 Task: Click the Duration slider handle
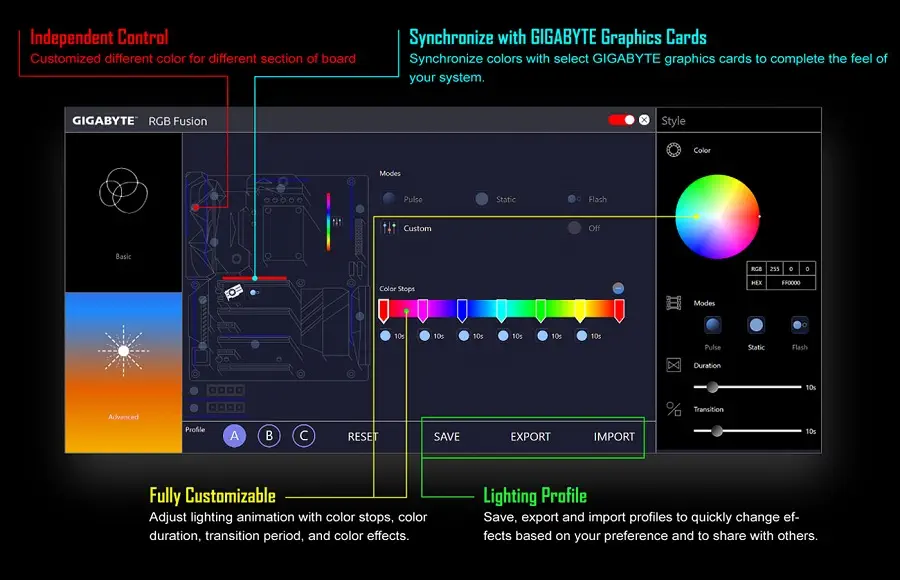point(712,386)
